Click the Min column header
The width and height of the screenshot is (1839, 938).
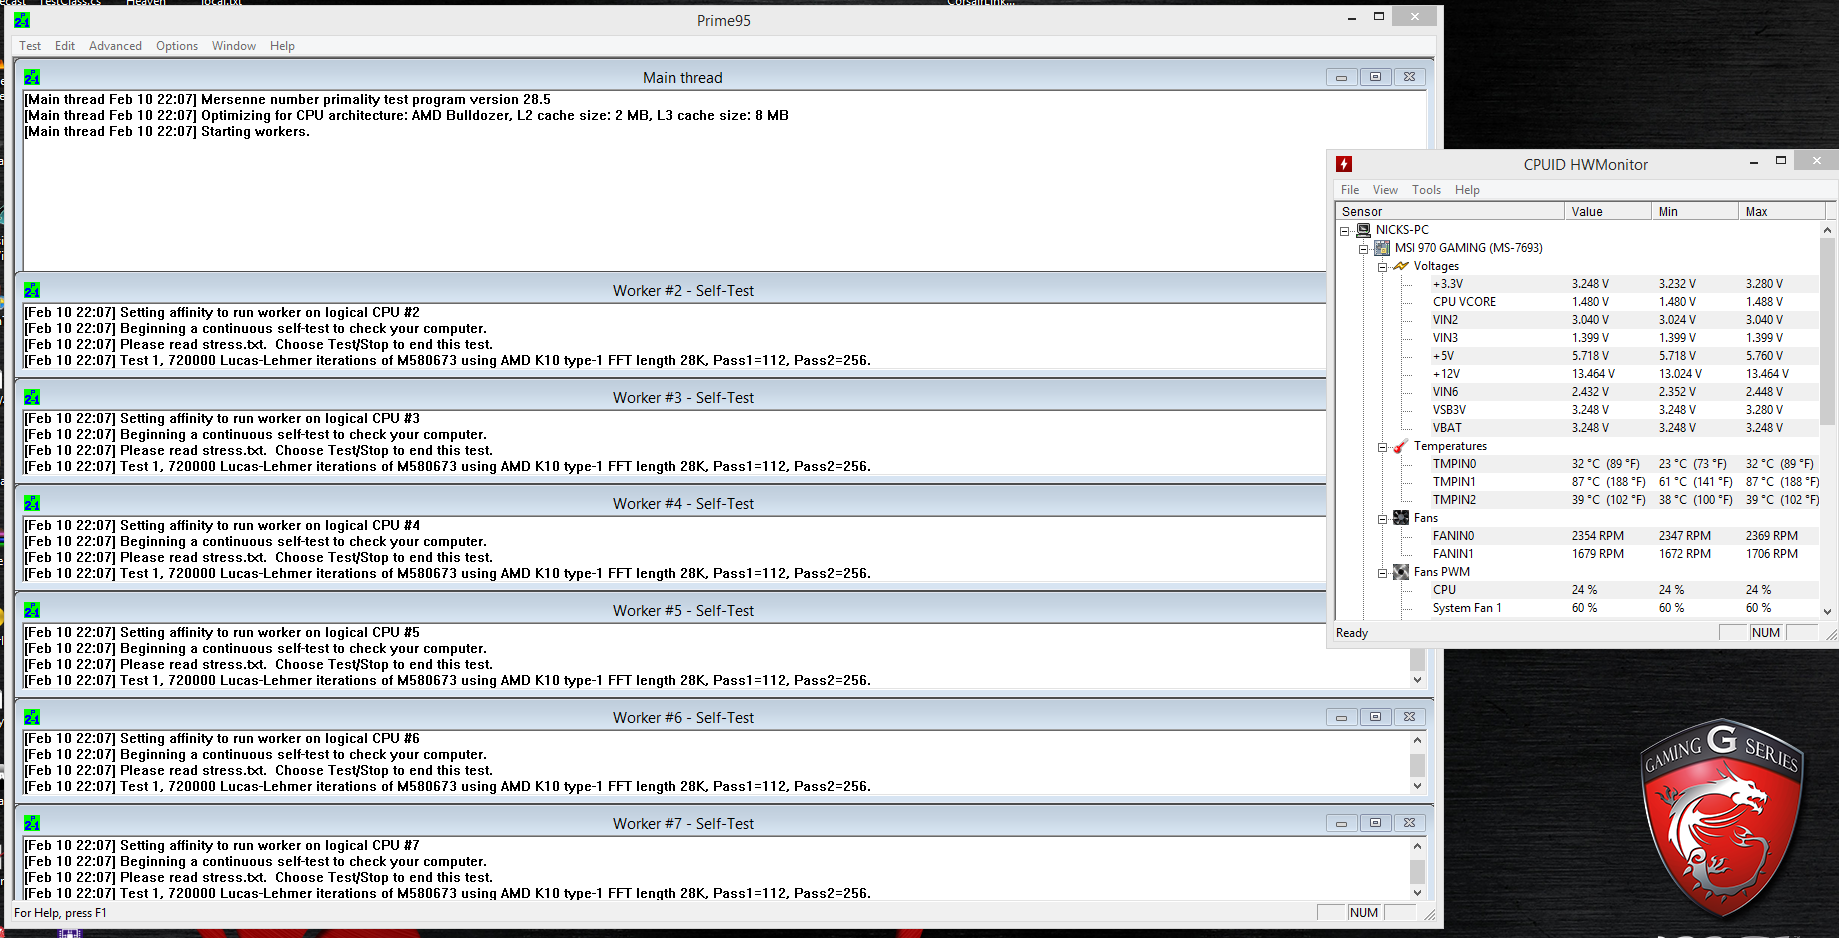coord(1695,212)
